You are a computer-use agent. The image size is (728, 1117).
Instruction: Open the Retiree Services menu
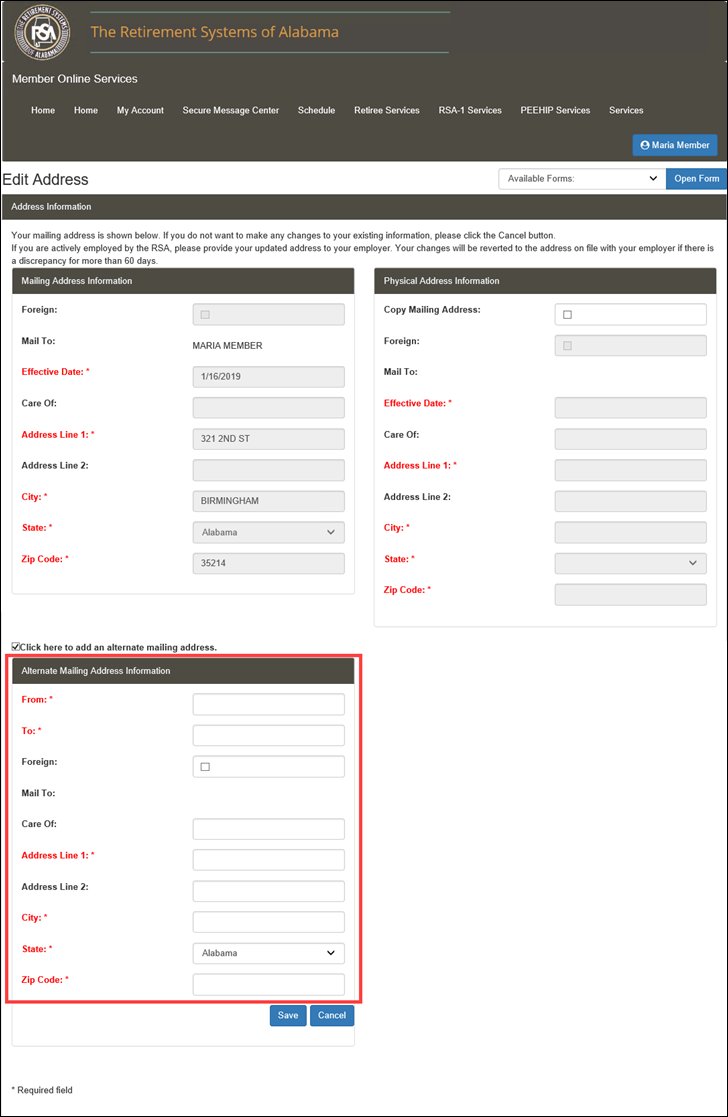[x=386, y=110]
